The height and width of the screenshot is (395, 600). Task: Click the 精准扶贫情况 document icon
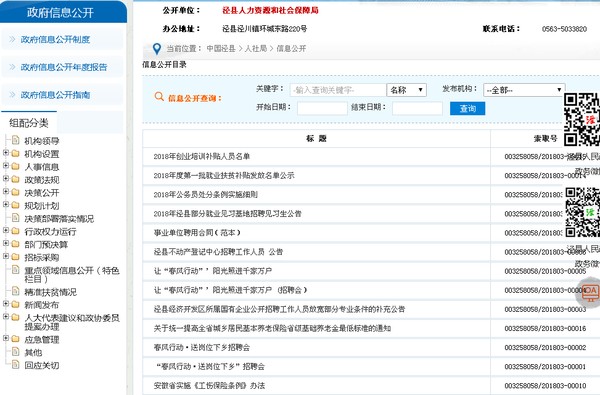15,291
